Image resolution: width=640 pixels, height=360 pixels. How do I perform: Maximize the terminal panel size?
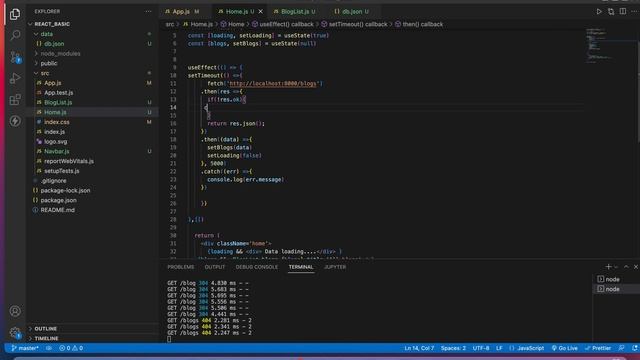(x=627, y=267)
